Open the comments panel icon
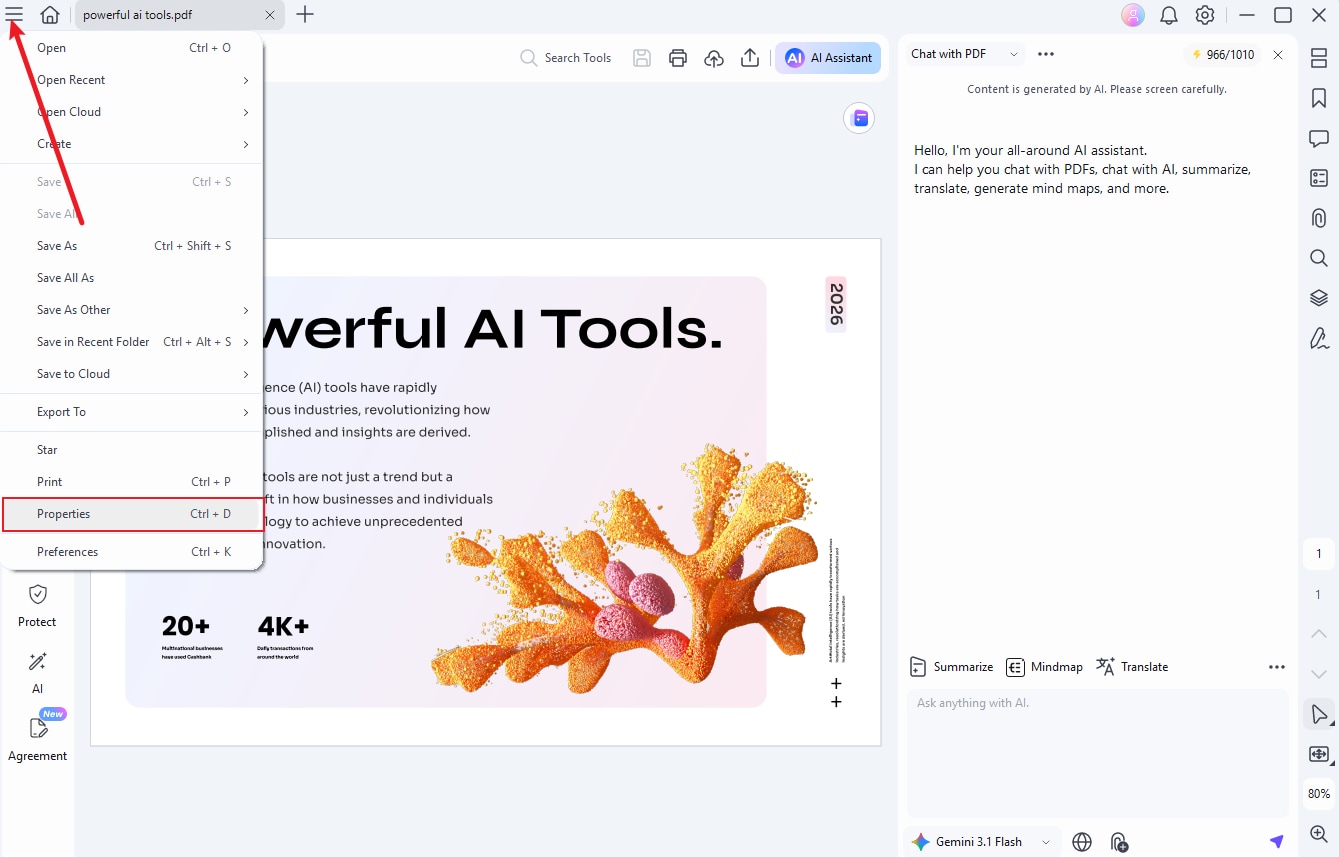The image size is (1339, 857). click(1319, 138)
